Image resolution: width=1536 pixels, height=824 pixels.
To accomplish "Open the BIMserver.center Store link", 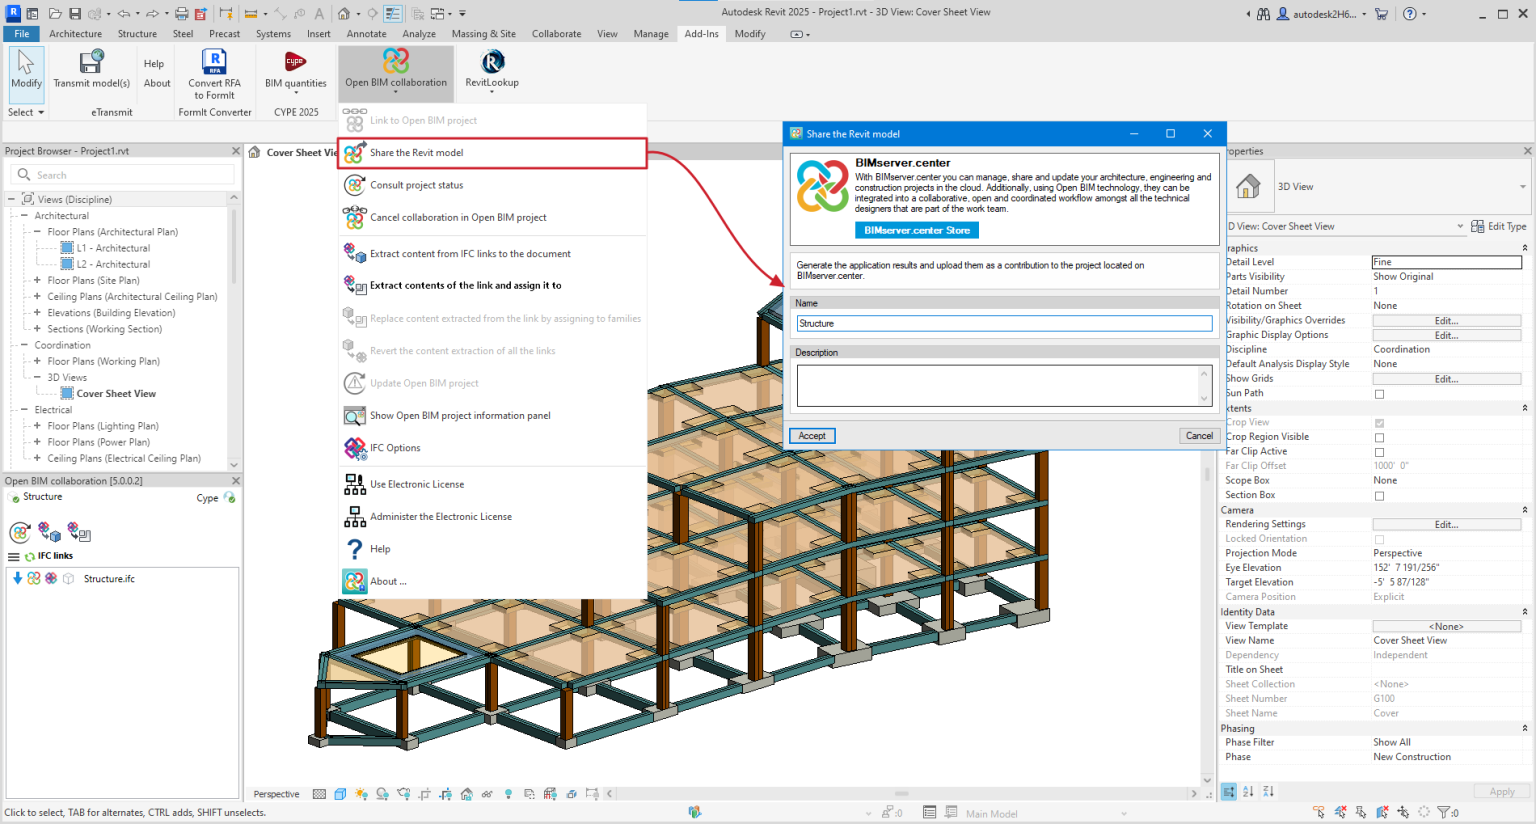I will point(917,230).
